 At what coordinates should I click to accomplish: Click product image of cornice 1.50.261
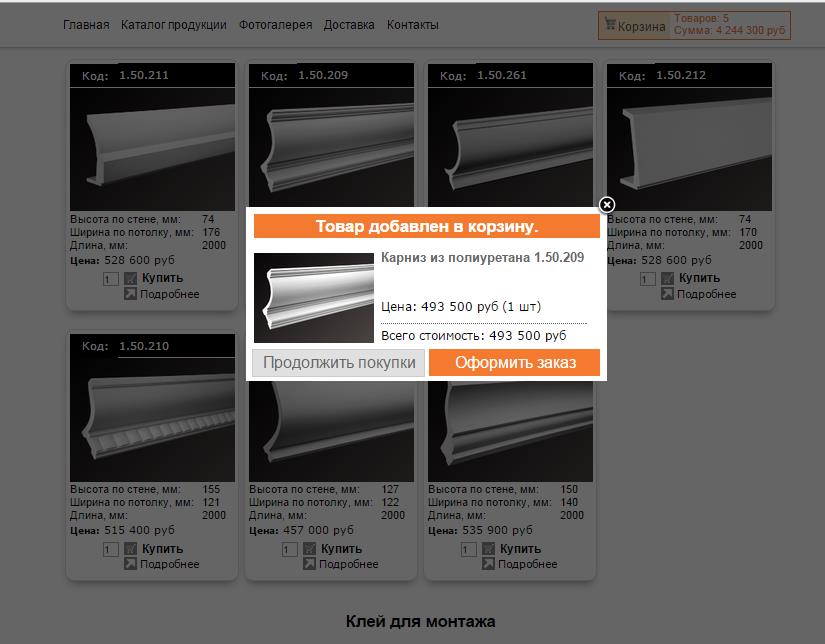pos(510,147)
